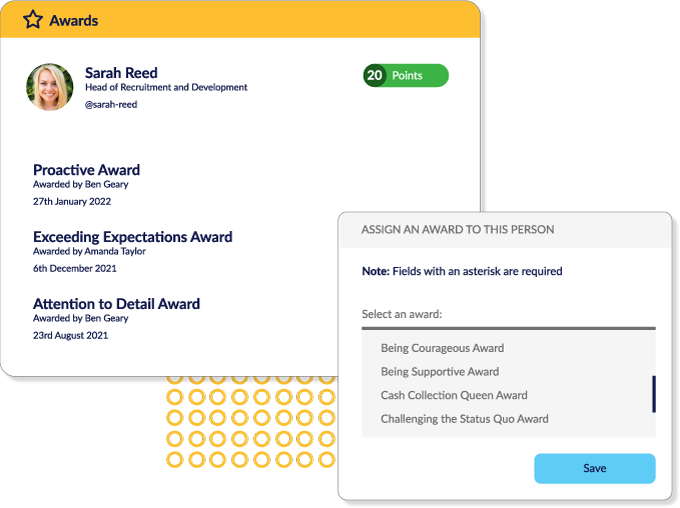Save the award assignment

[595, 469]
